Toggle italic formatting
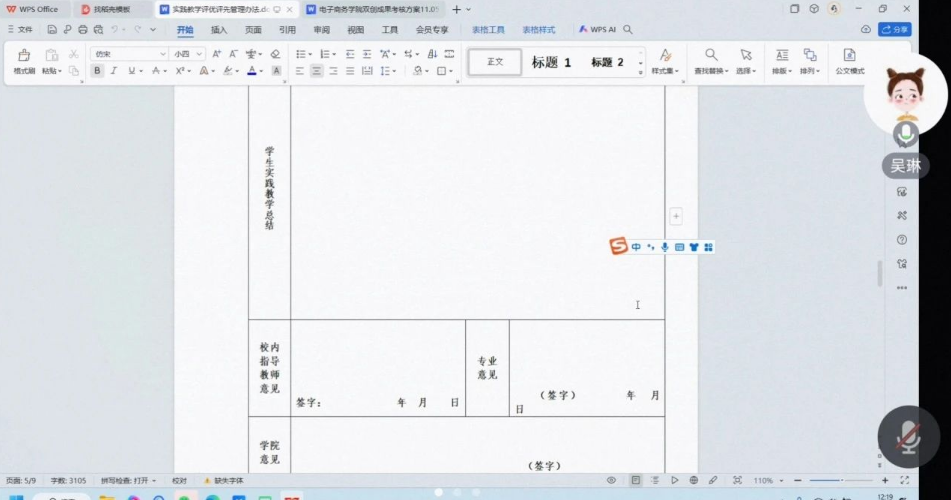The image size is (951, 500). click(114, 71)
